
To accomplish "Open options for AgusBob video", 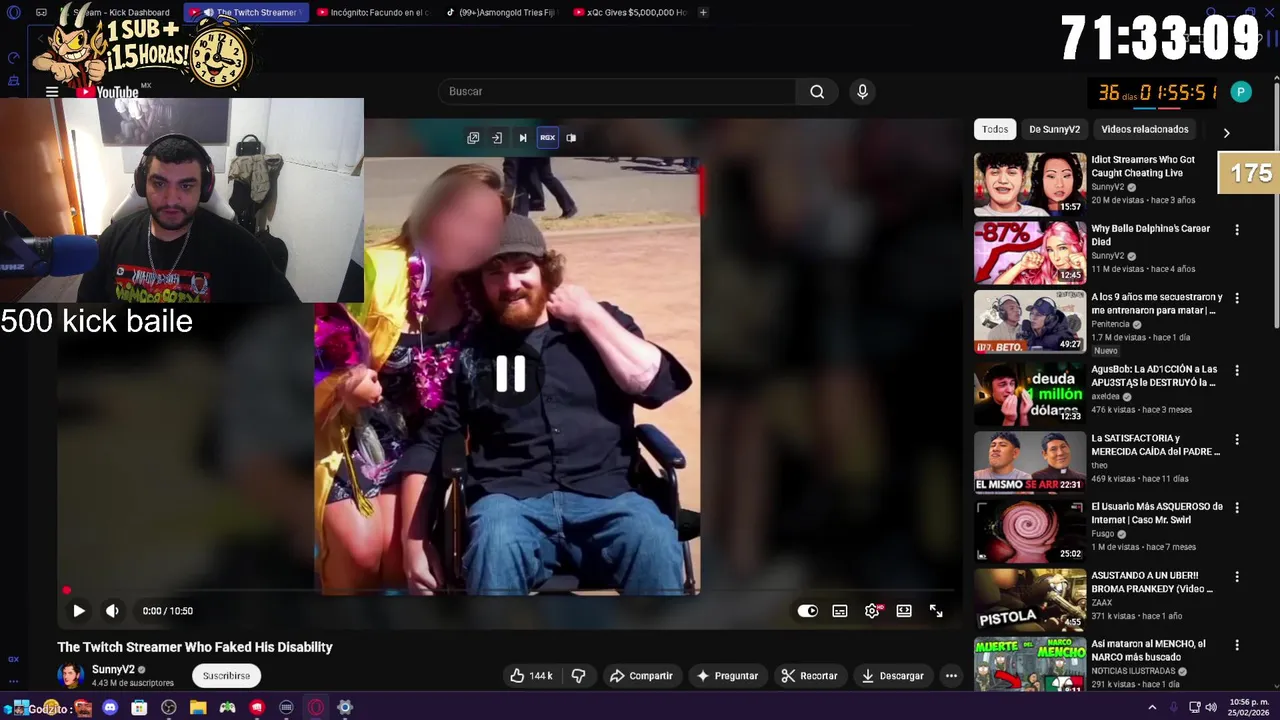I will (x=1237, y=370).
